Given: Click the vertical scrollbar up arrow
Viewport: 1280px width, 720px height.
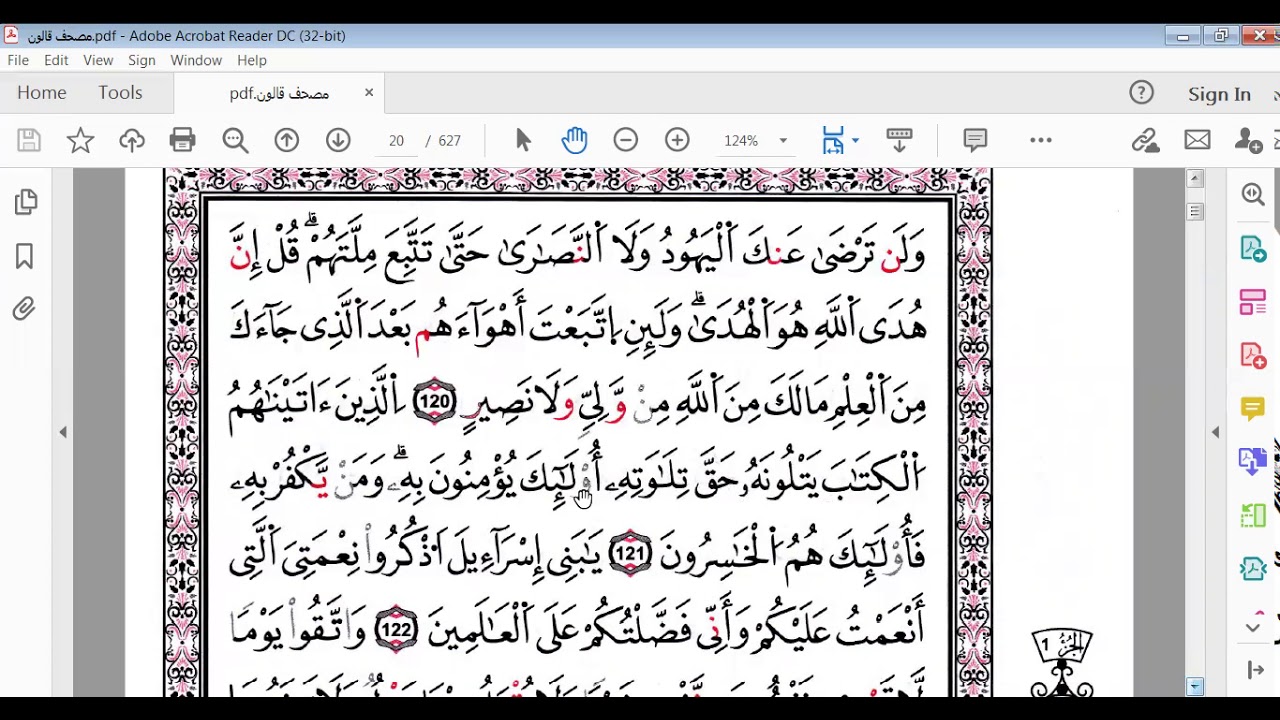Looking at the screenshot, I should point(1195,179).
